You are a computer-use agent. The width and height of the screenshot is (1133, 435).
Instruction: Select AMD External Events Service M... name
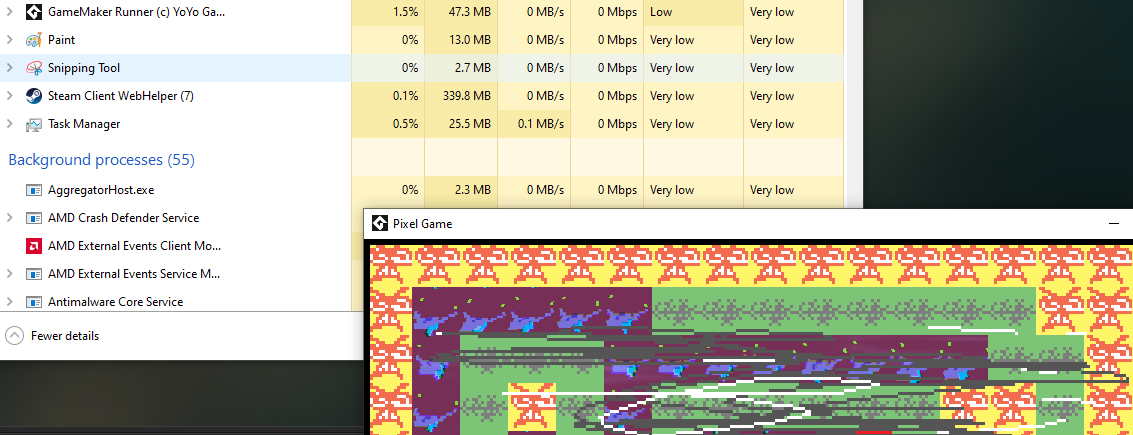point(134,274)
